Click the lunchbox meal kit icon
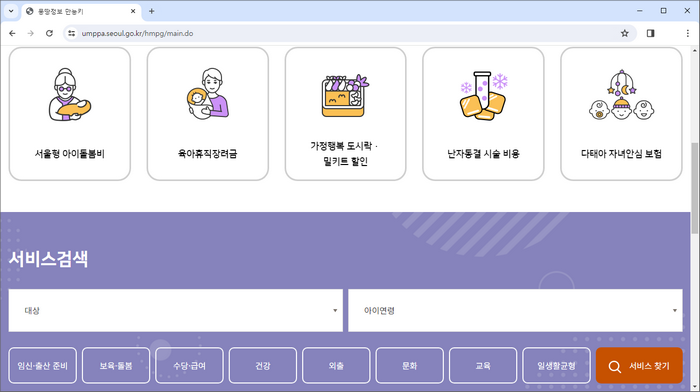The width and height of the screenshot is (700, 392). click(x=346, y=96)
